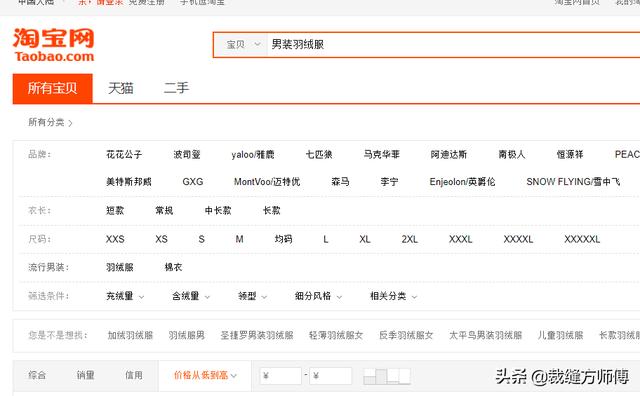Select clothing length 短款

(115, 211)
